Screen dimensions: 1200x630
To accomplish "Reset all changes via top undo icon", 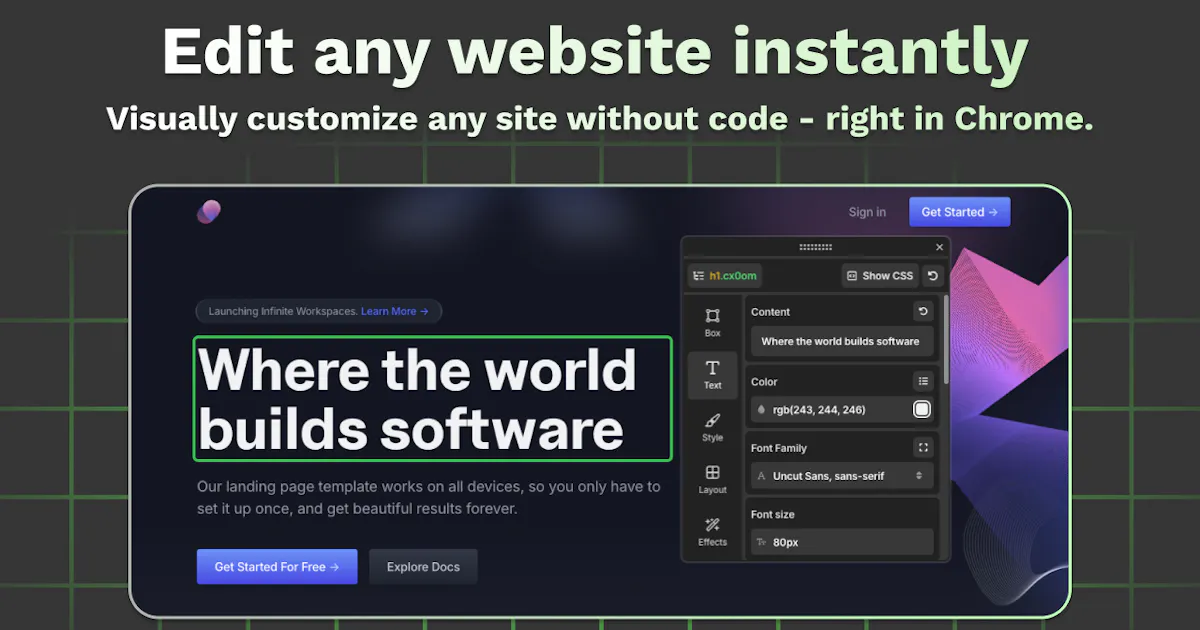I will [x=932, y=275].
